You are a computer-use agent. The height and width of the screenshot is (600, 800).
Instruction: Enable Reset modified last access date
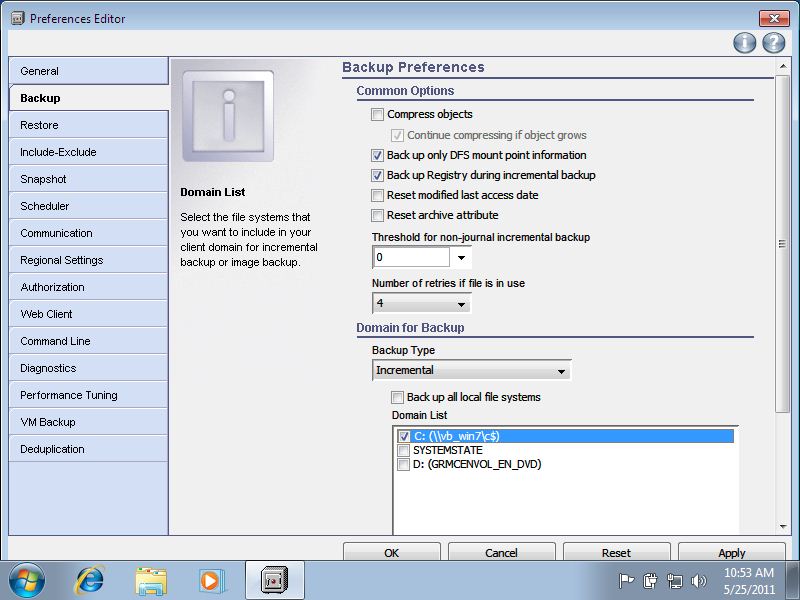coord(378,195)
